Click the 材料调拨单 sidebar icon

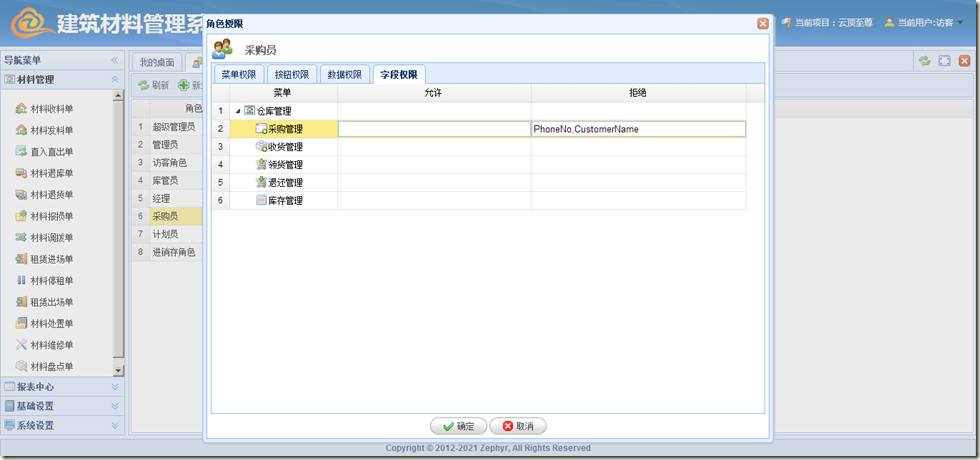(x=22, y=238)
